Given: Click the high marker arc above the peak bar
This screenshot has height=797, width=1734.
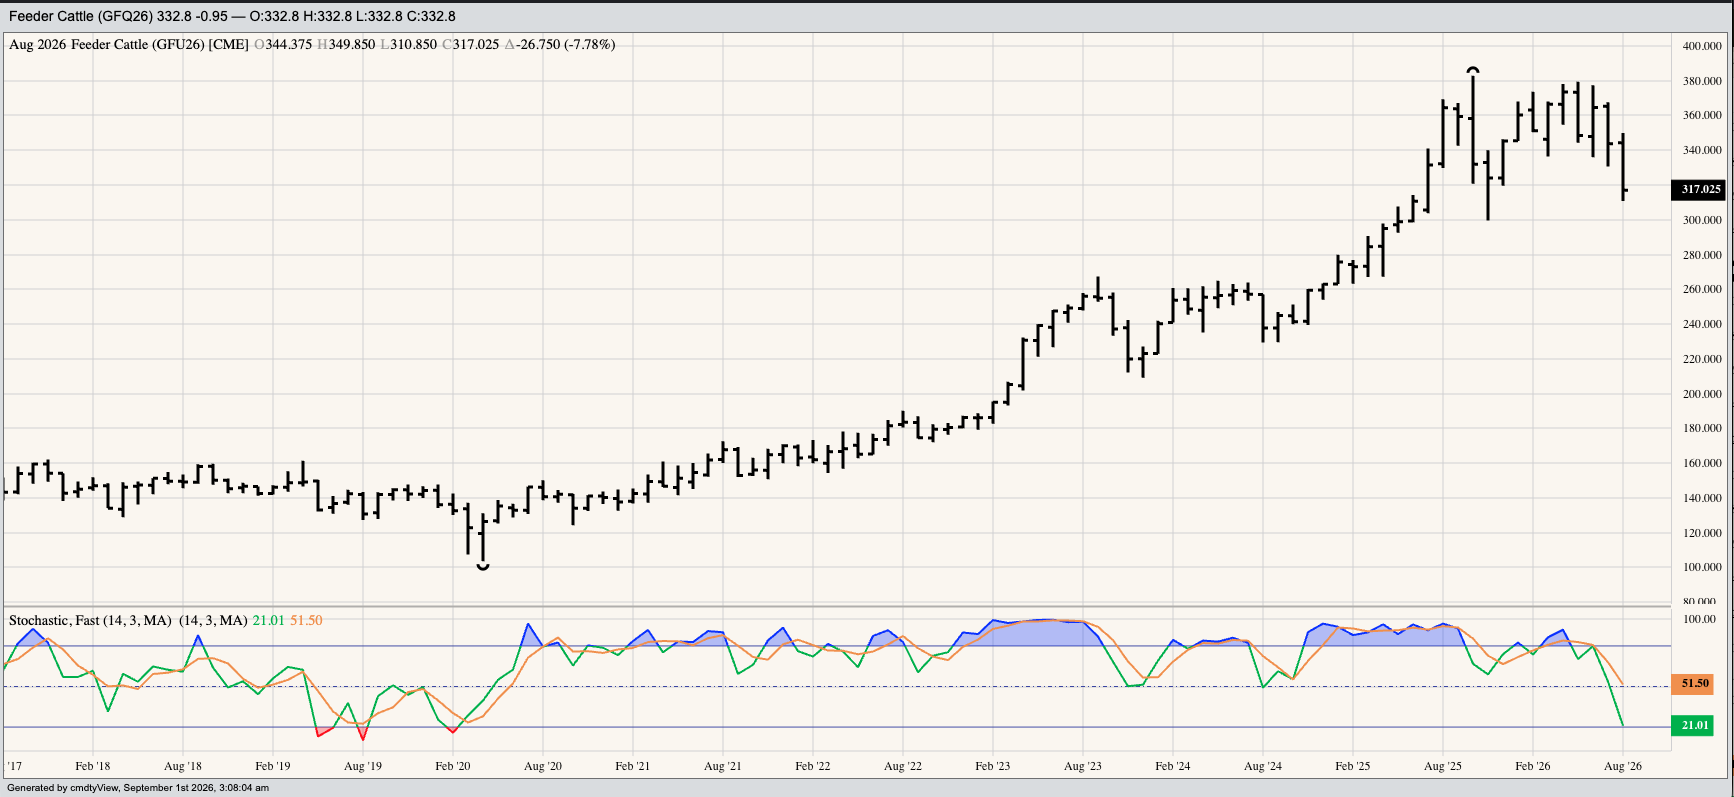Looking at the screenshot, I should (1473, 70).
